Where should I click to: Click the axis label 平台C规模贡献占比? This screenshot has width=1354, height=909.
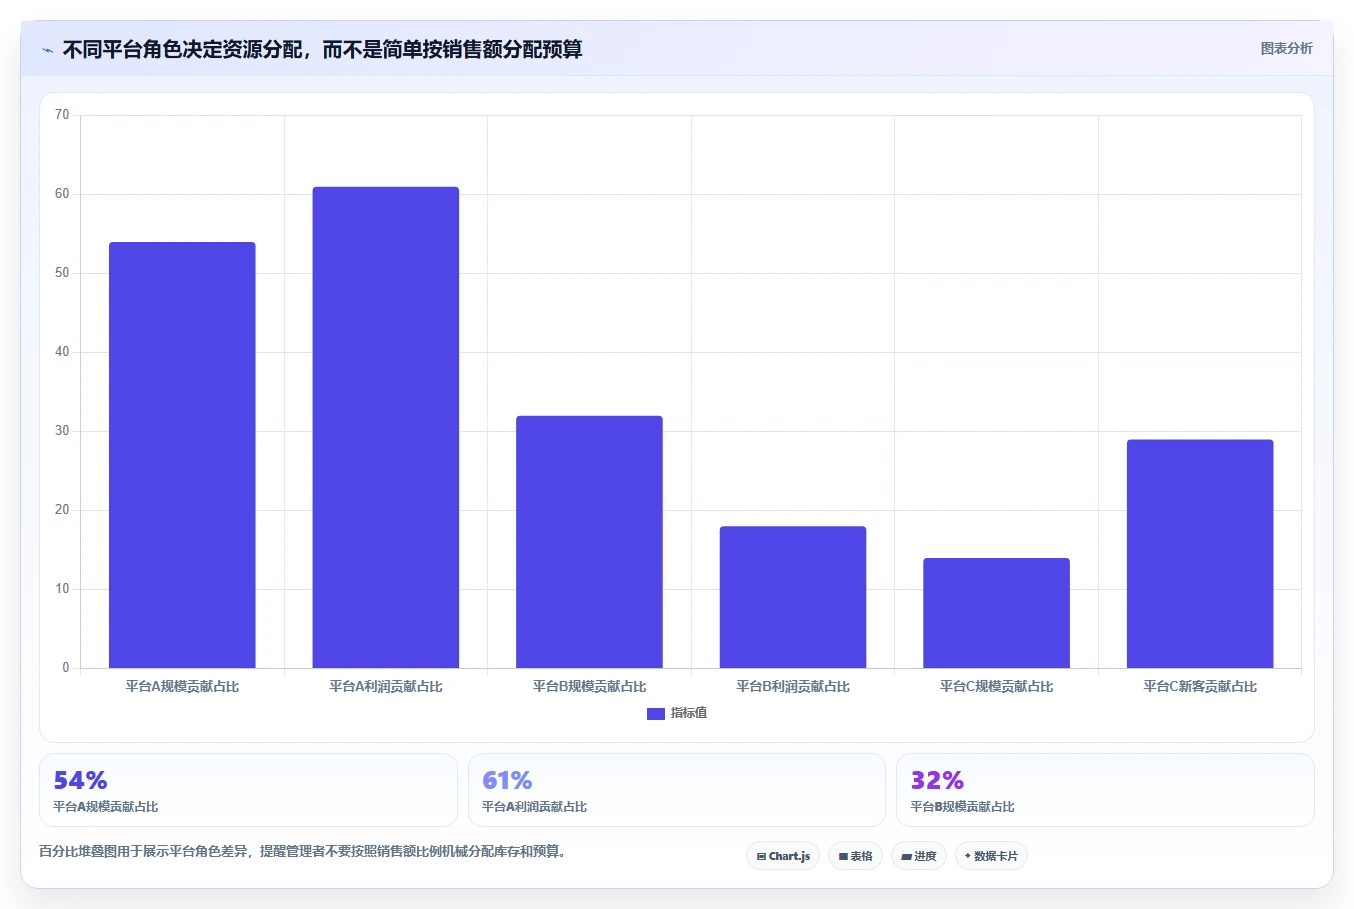996,687
